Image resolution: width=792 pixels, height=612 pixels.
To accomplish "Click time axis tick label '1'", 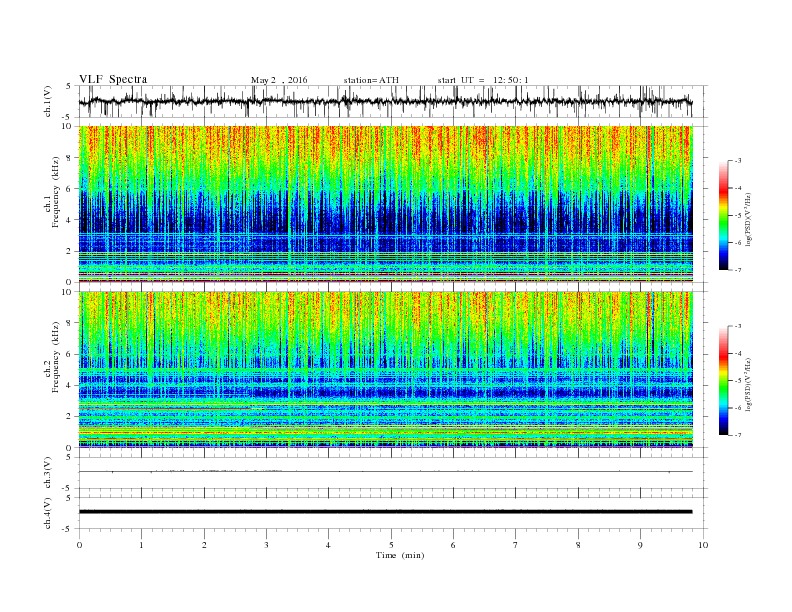I will [x=141, y=545].
